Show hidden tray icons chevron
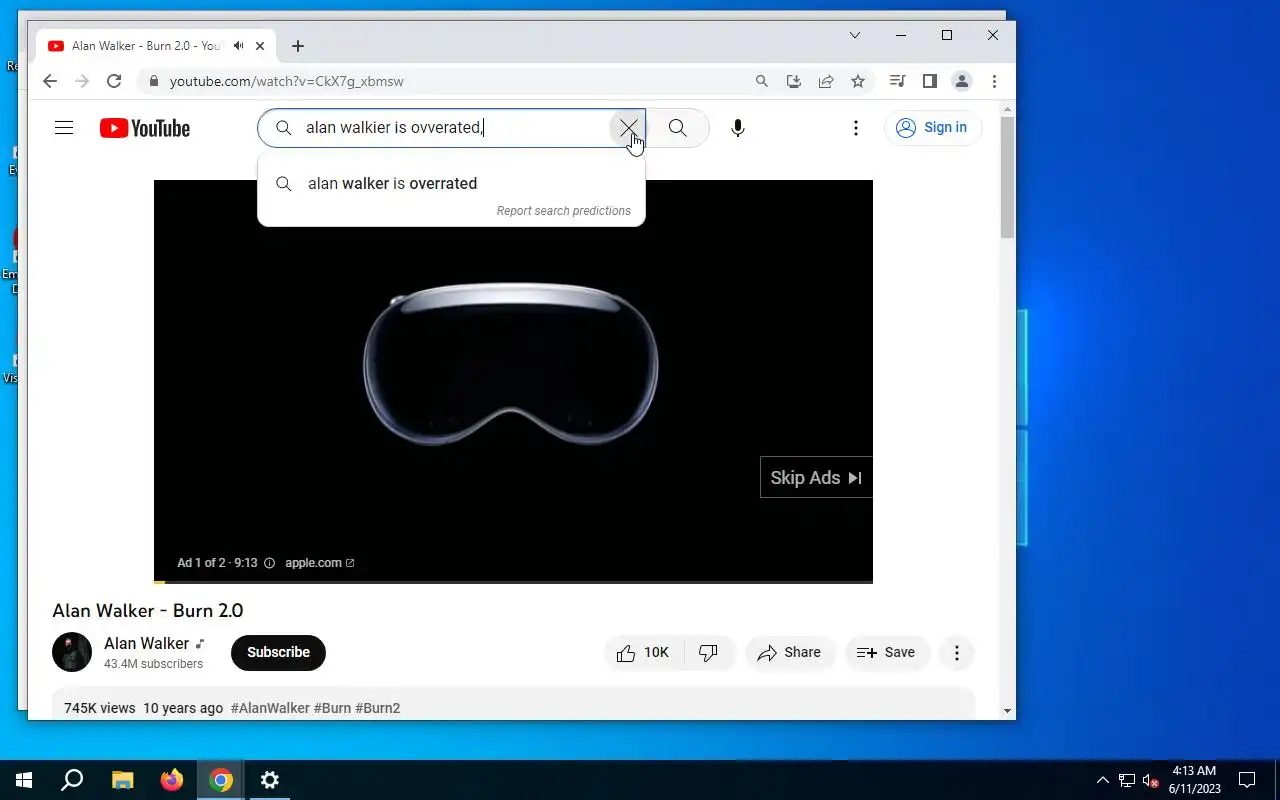Viewport: 1280px width, 800px height. [1103, 780]
